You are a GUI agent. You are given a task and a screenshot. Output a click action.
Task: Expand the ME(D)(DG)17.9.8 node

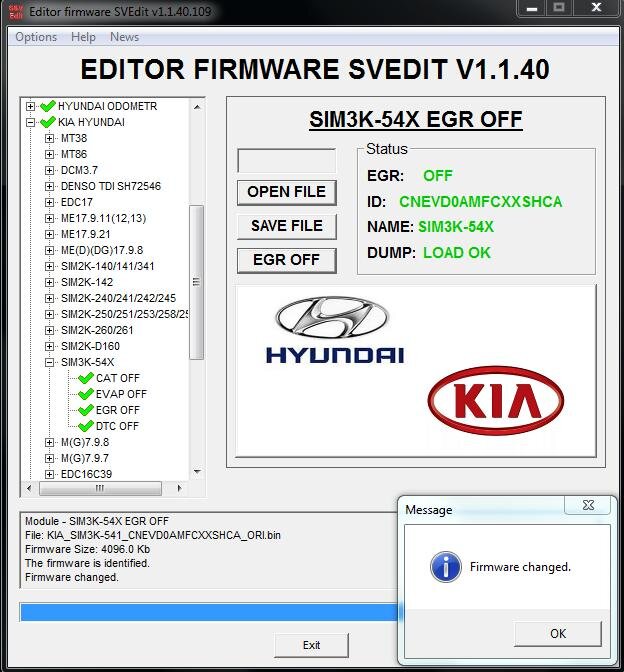click(x=49, y=250)
